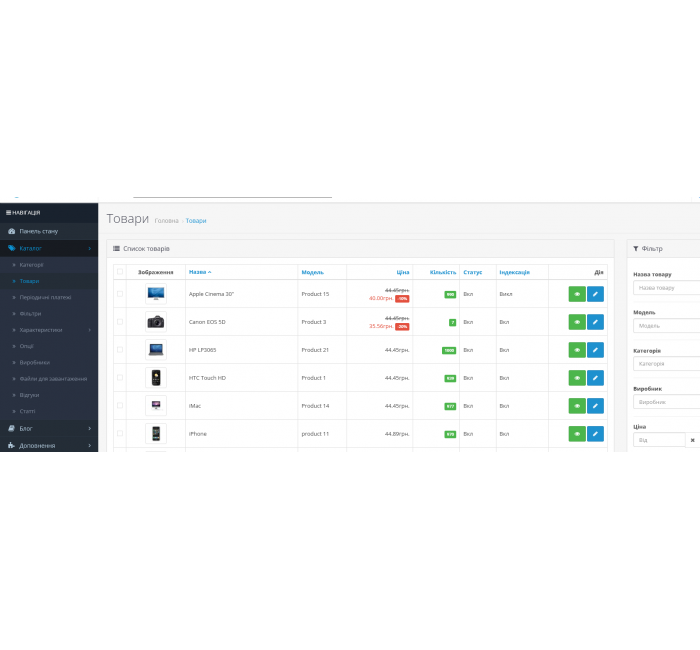Viewport: 700px width, 650px height.
Task: View the Canon EOS 5D product
Action: (577, 322)
